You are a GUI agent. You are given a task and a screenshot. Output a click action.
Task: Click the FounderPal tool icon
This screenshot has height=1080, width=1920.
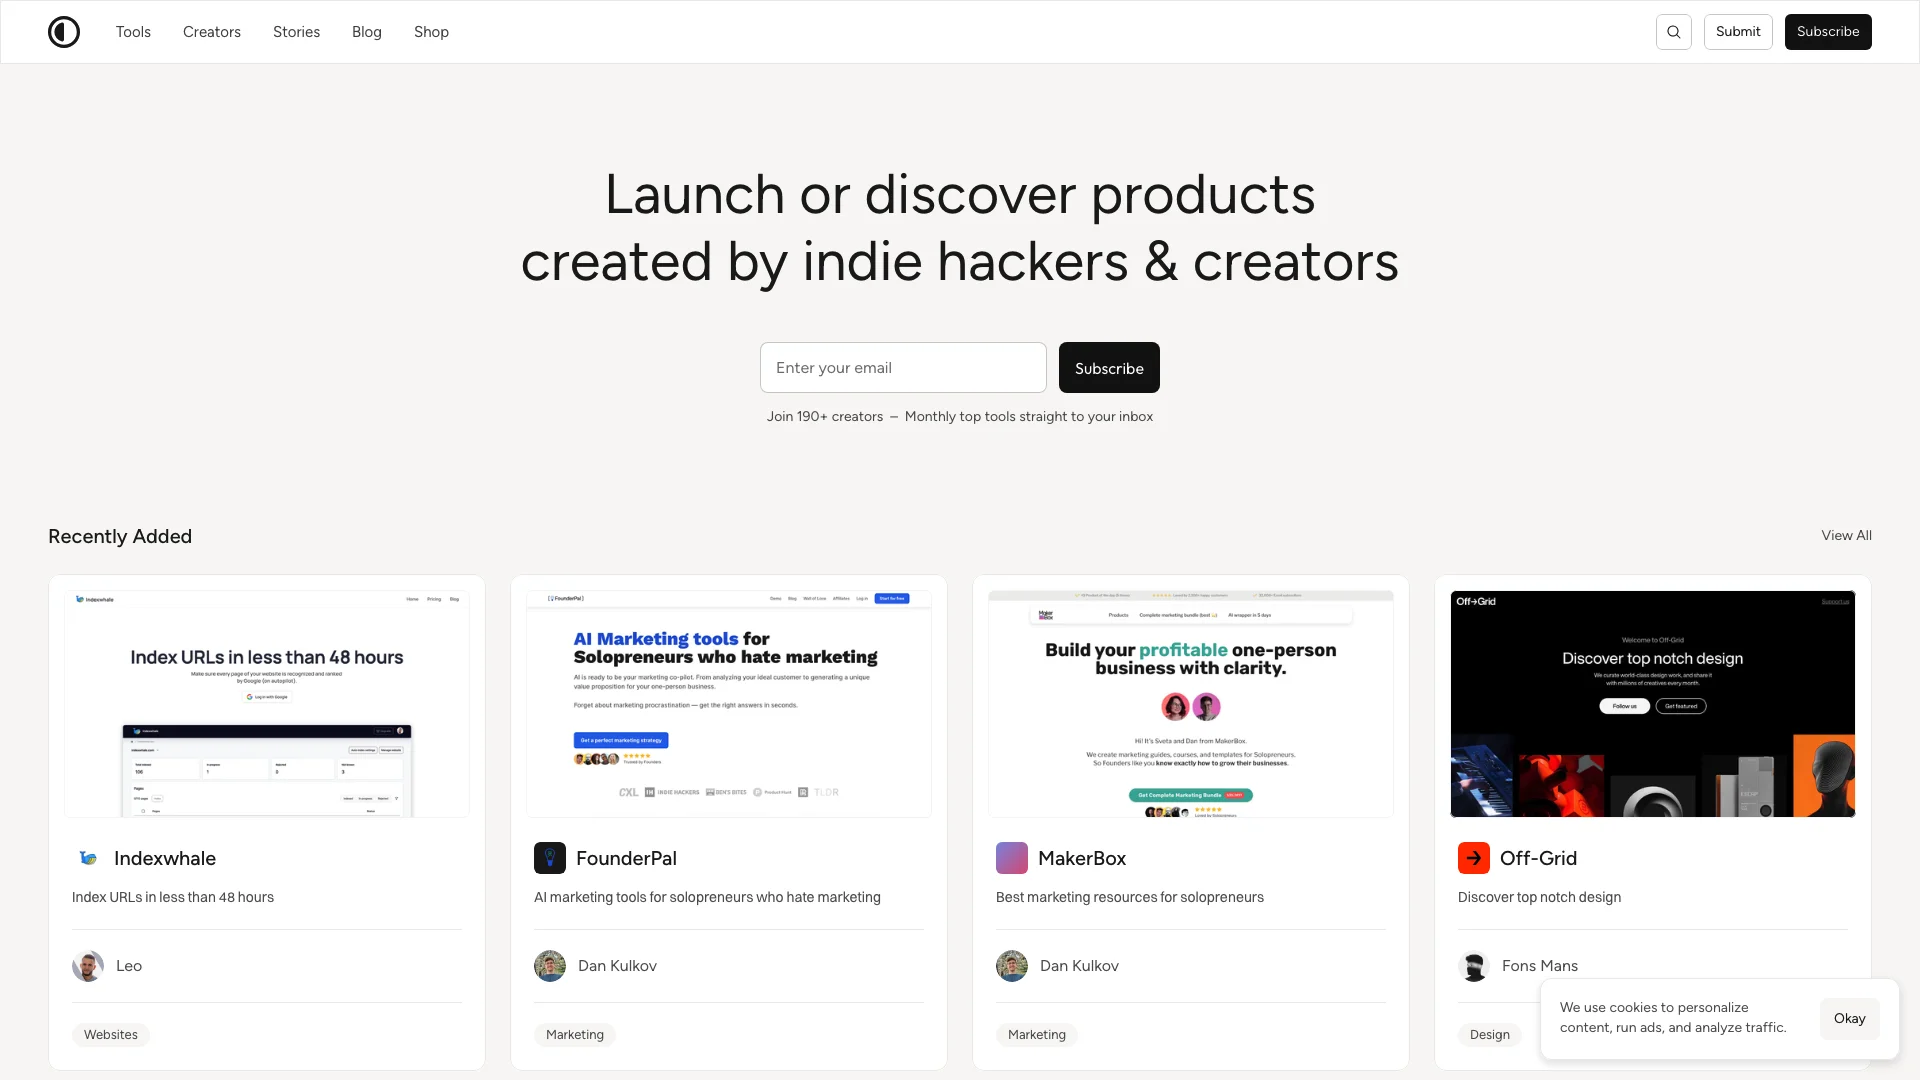click(550, 857)
